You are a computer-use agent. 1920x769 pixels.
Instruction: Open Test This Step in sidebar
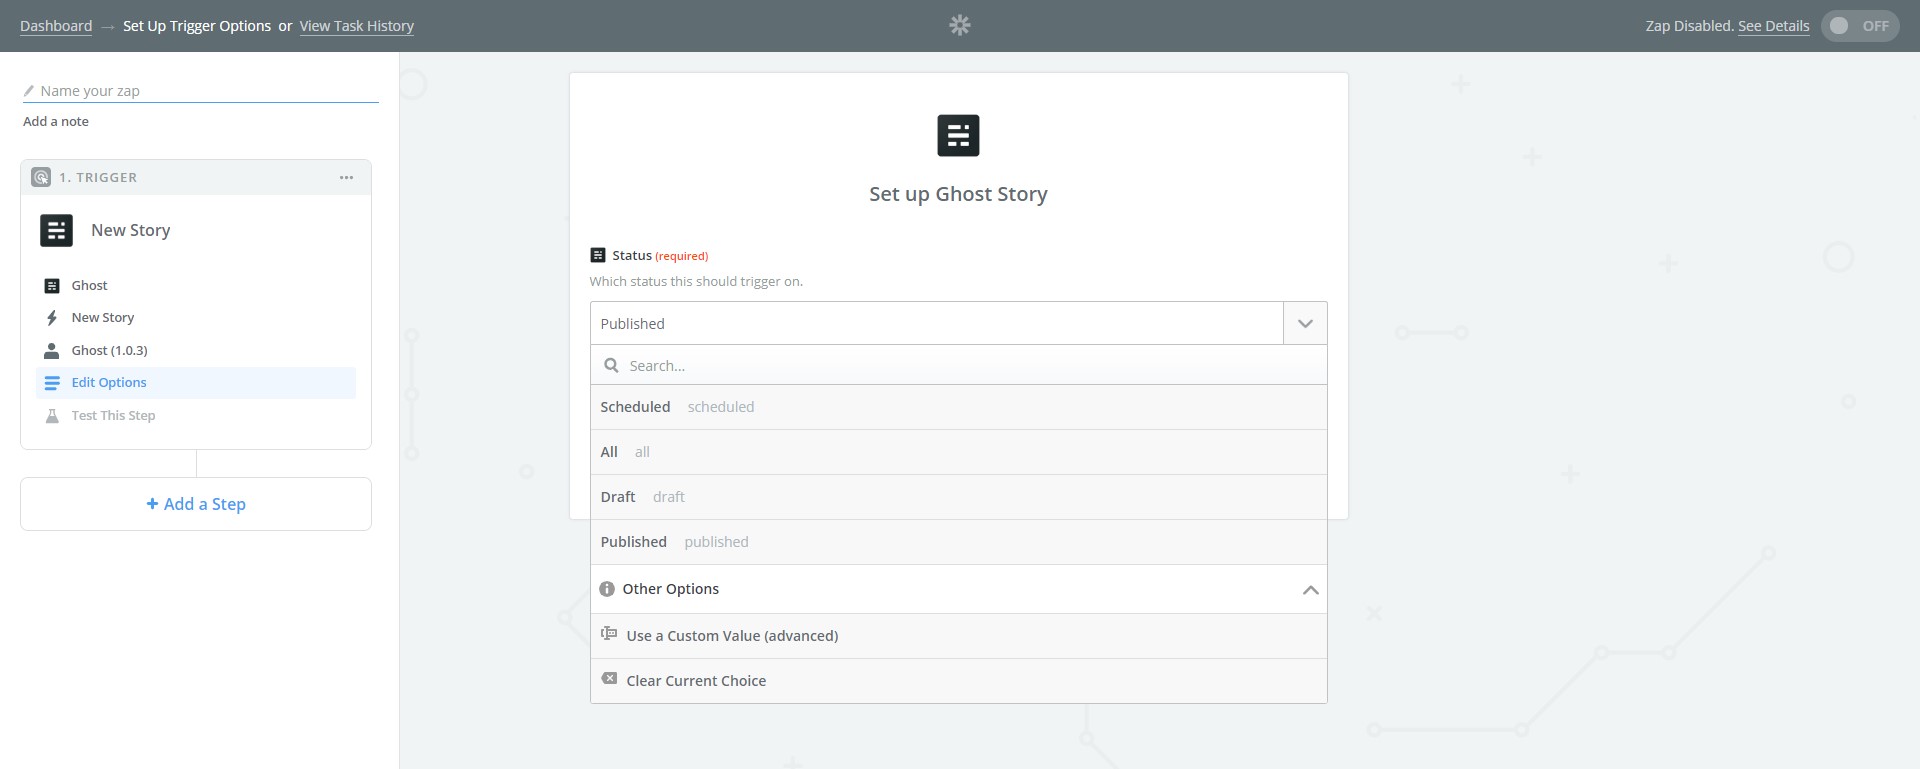(x=113, y=416)
